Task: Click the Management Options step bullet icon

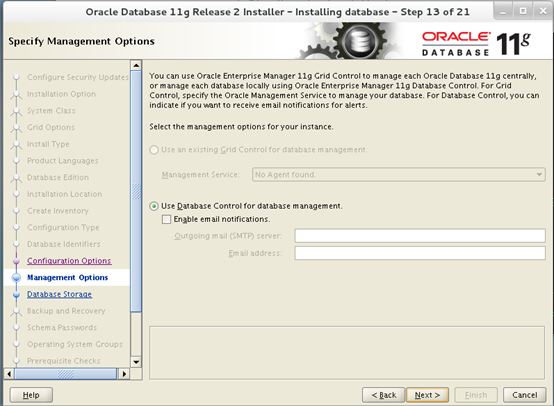Action: coord(16,278)
